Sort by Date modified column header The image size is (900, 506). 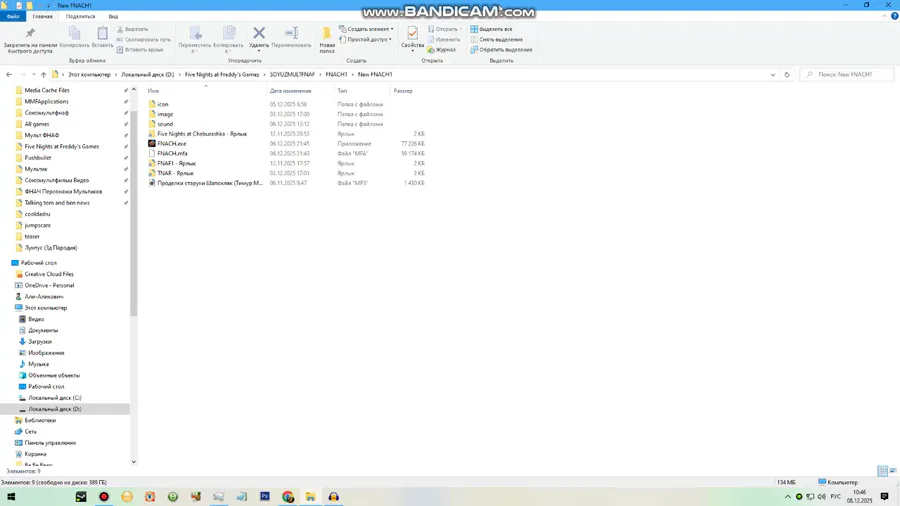click(290, 91)
